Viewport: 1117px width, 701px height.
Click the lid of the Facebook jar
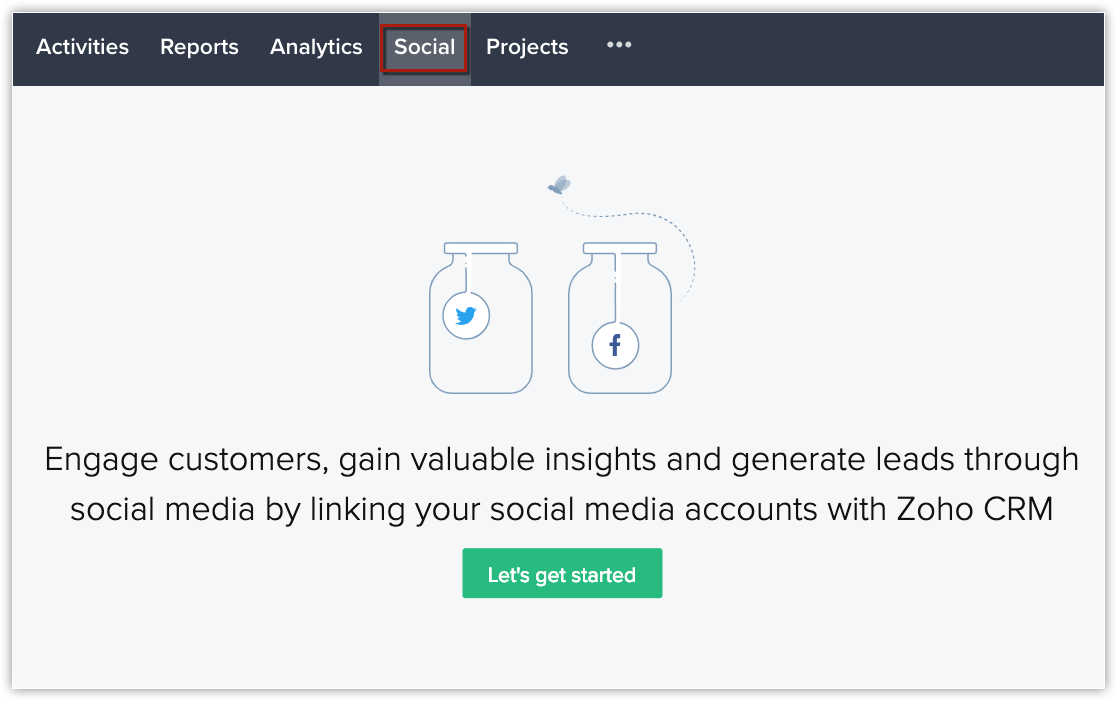pos(620,247)
